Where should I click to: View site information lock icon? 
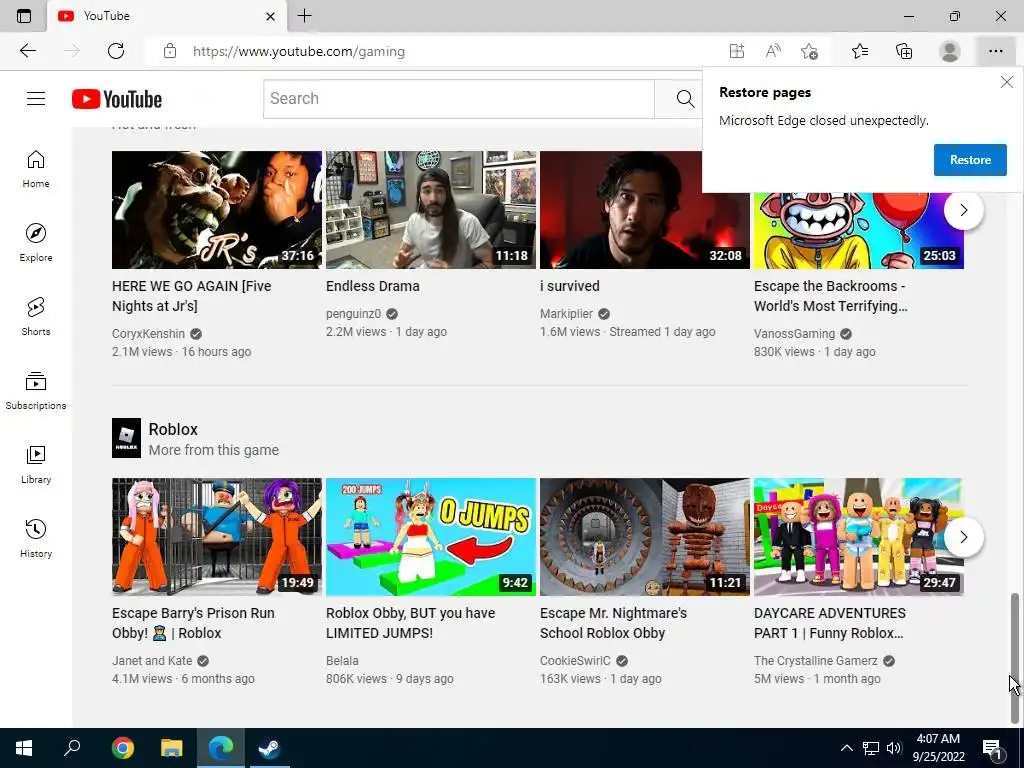pyautogui.click(x=170, y=51)
